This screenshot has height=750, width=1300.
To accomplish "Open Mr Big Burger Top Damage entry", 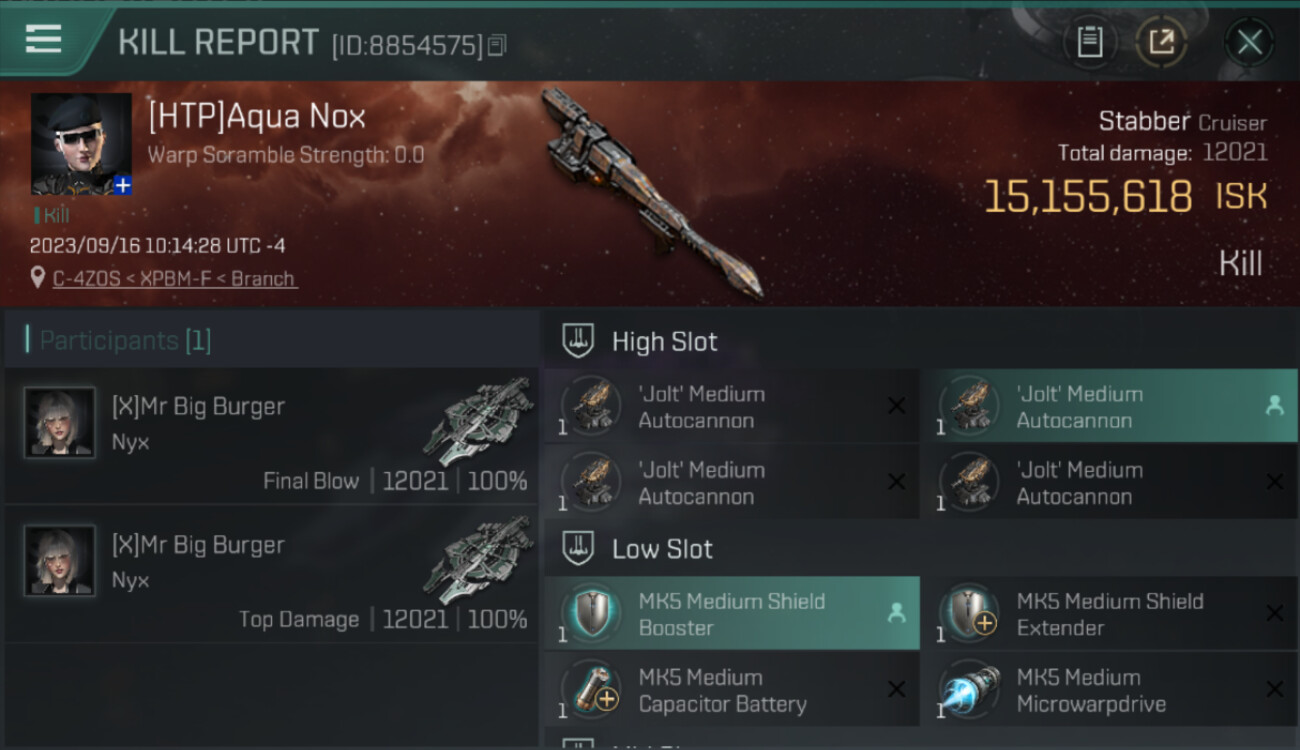I will (x=270, y=574).
